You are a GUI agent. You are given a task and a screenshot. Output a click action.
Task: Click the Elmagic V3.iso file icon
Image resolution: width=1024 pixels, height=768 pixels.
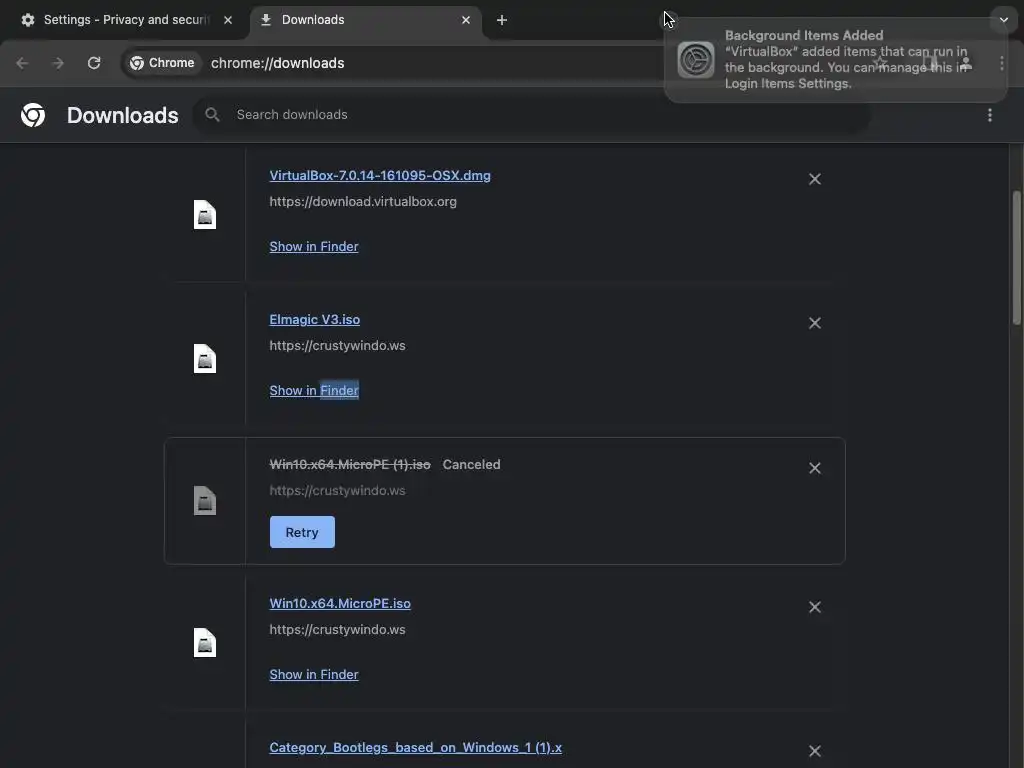pyautogui.click(x=205, y=359)
